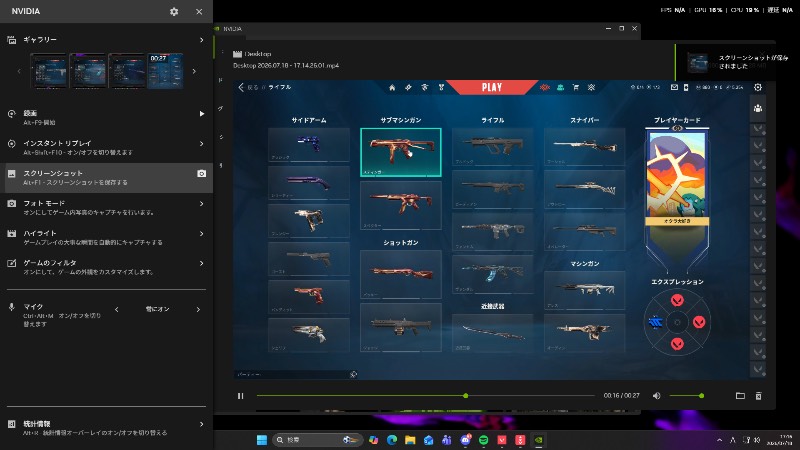This screenshot has height=450, width=800.
Task: Open File Explorer from taskbar
Action: [x=410, y=440]
